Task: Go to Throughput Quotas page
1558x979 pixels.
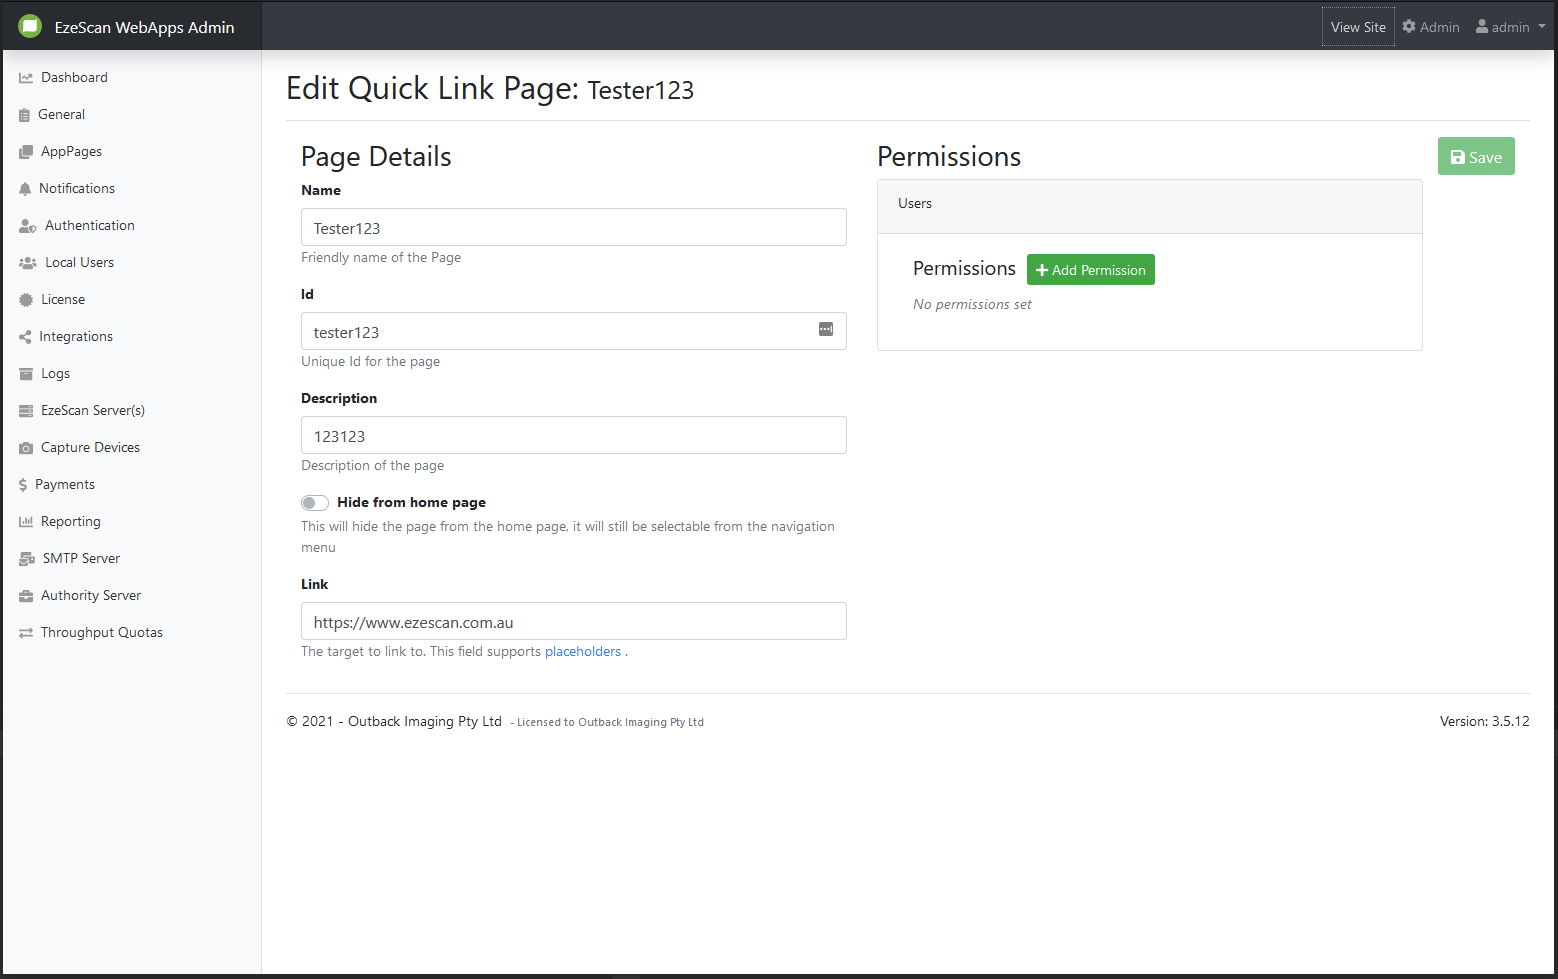Action: tap(101, 633)
